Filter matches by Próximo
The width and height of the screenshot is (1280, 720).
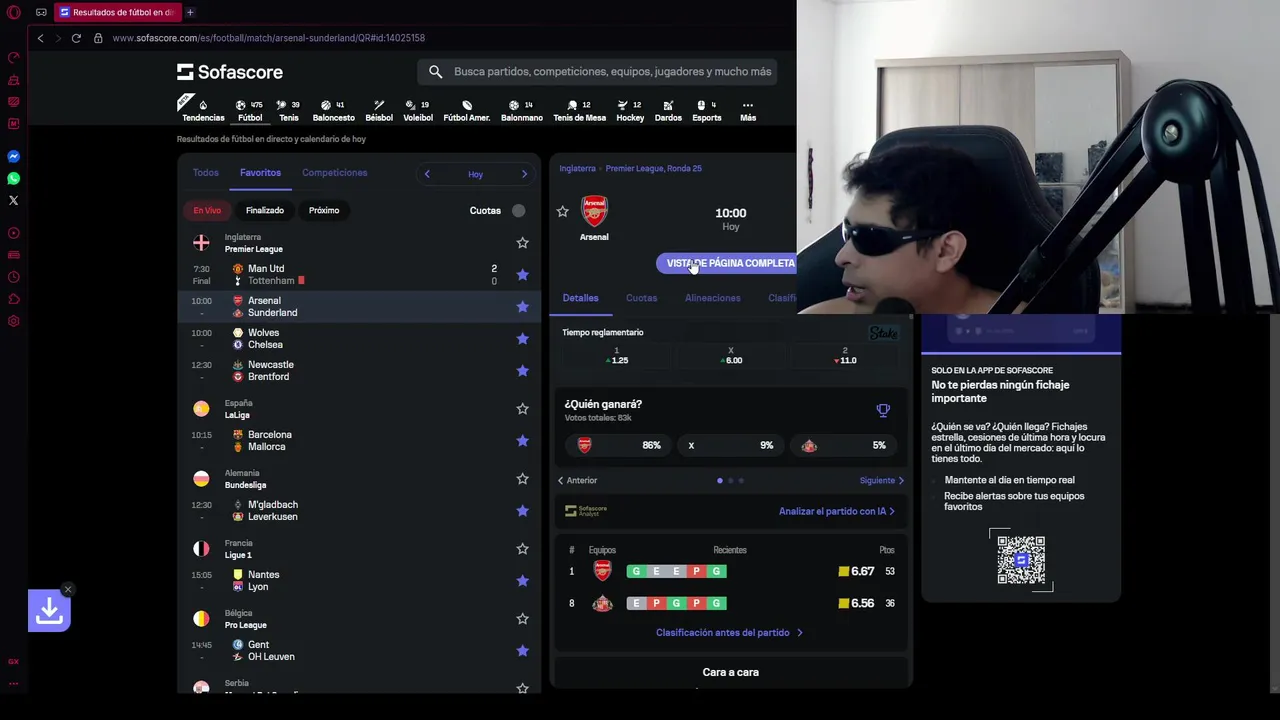point(324,210)
